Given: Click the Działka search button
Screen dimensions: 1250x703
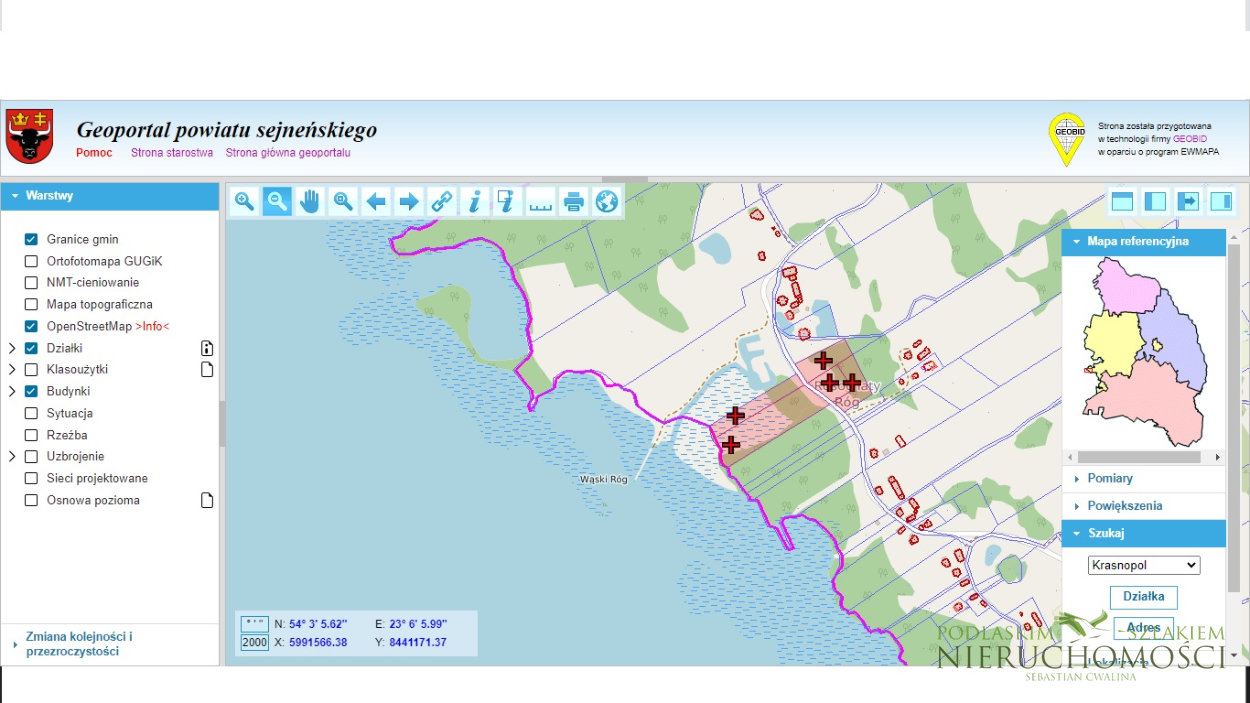Looking at the screenshot, I should (x=1143, y=597).
